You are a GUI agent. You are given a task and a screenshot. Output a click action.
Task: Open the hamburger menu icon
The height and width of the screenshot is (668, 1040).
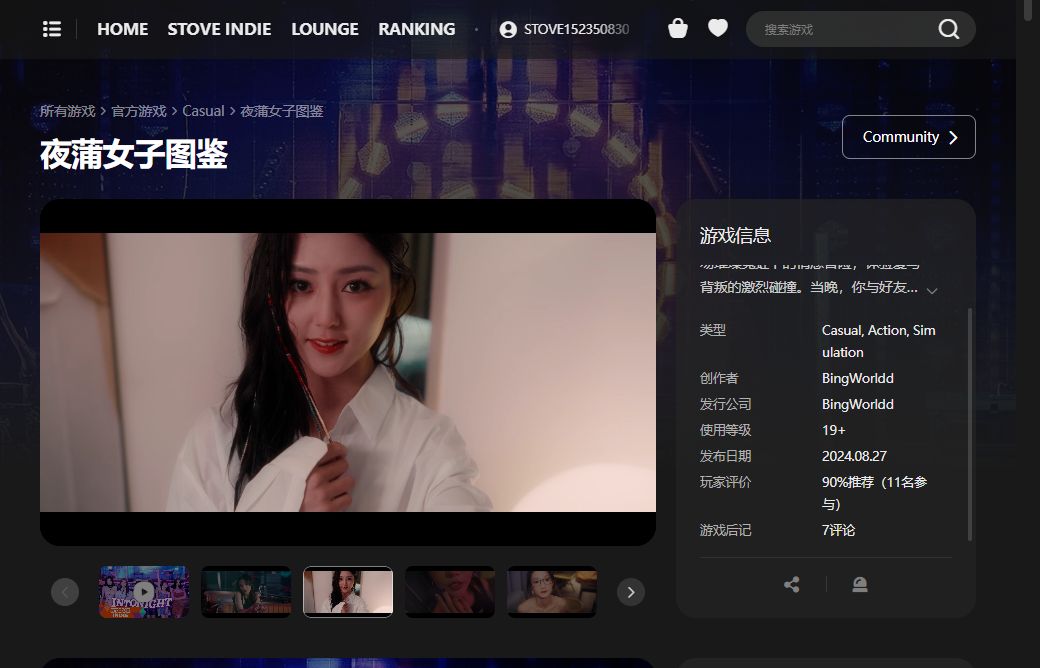point(52,29)
